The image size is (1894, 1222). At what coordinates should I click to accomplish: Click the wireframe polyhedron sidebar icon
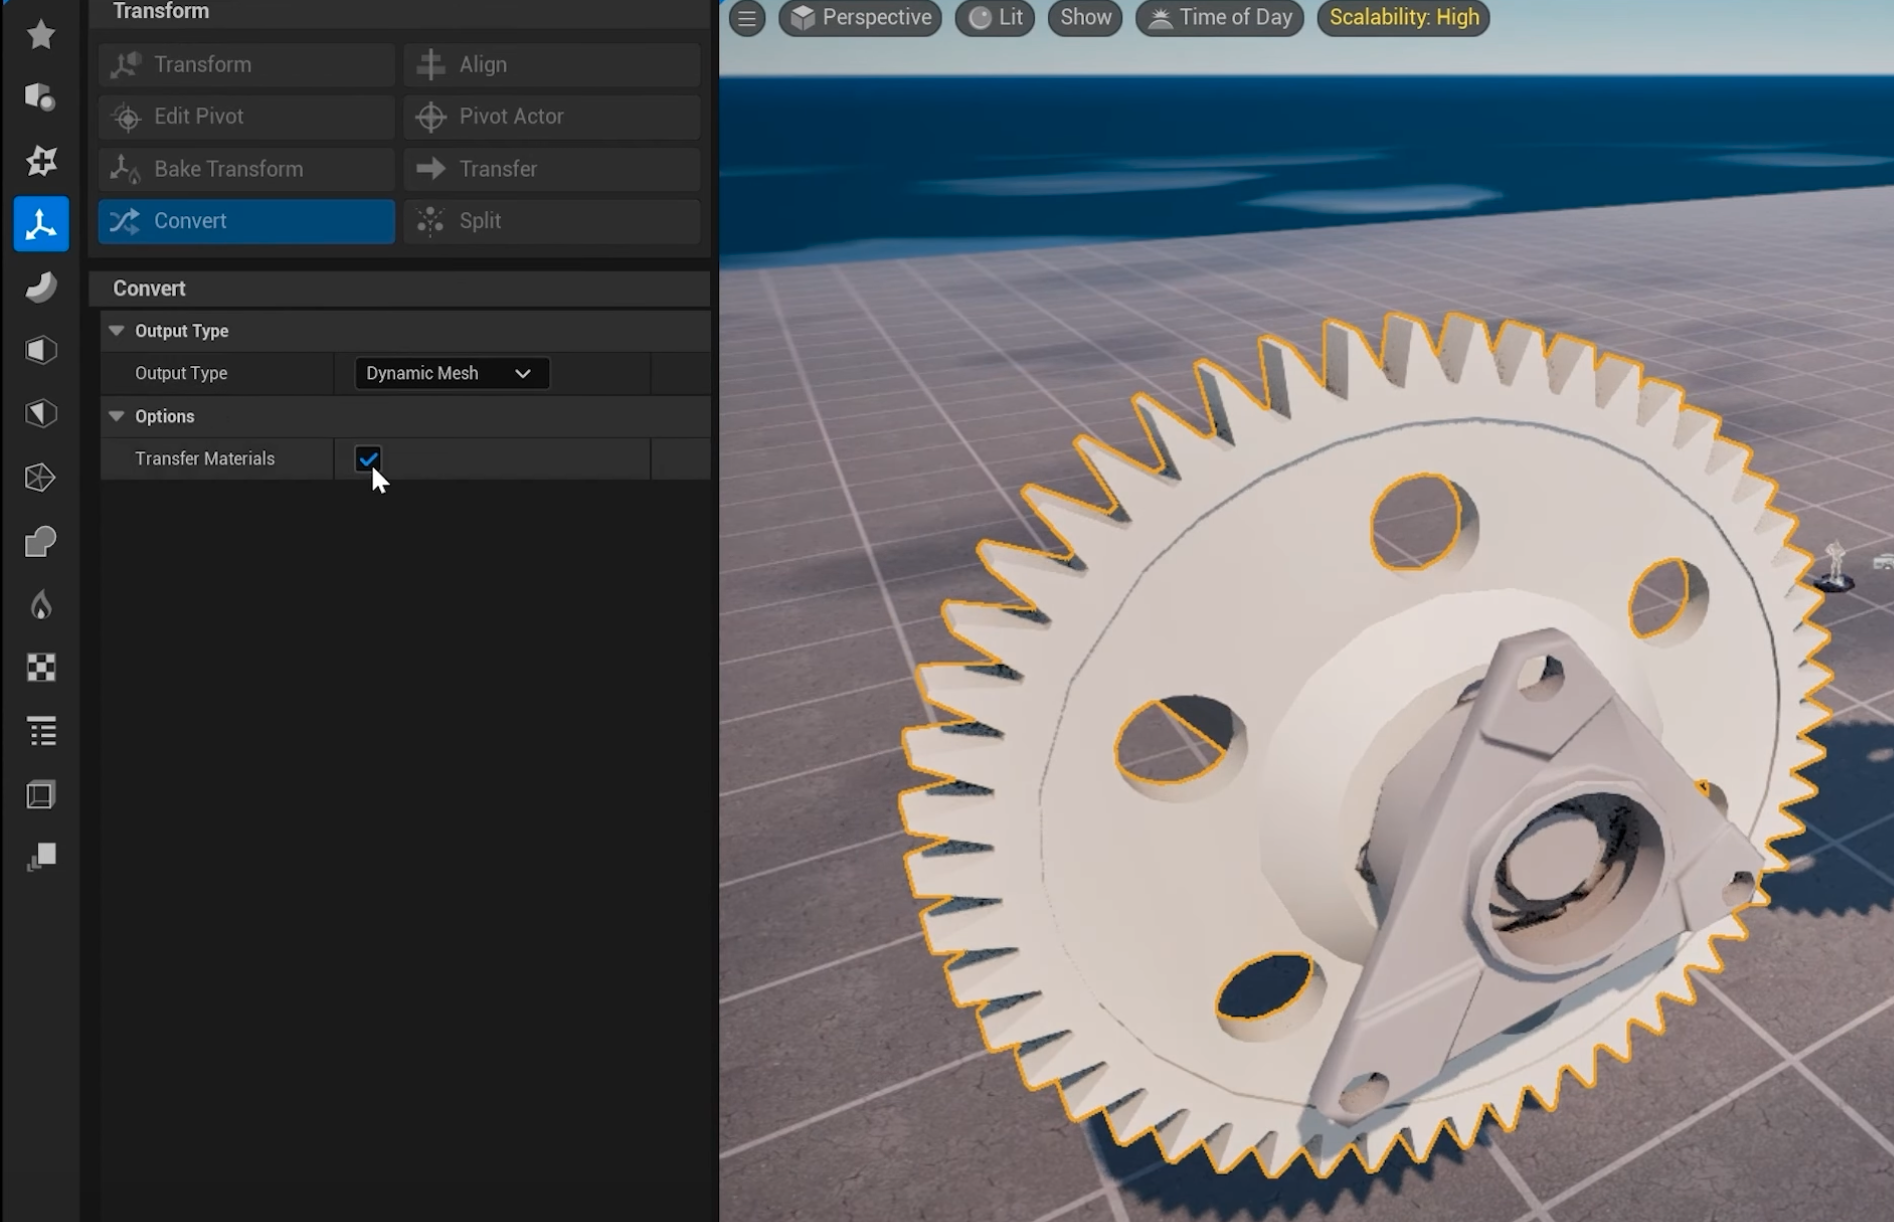(x=41, y=478)
